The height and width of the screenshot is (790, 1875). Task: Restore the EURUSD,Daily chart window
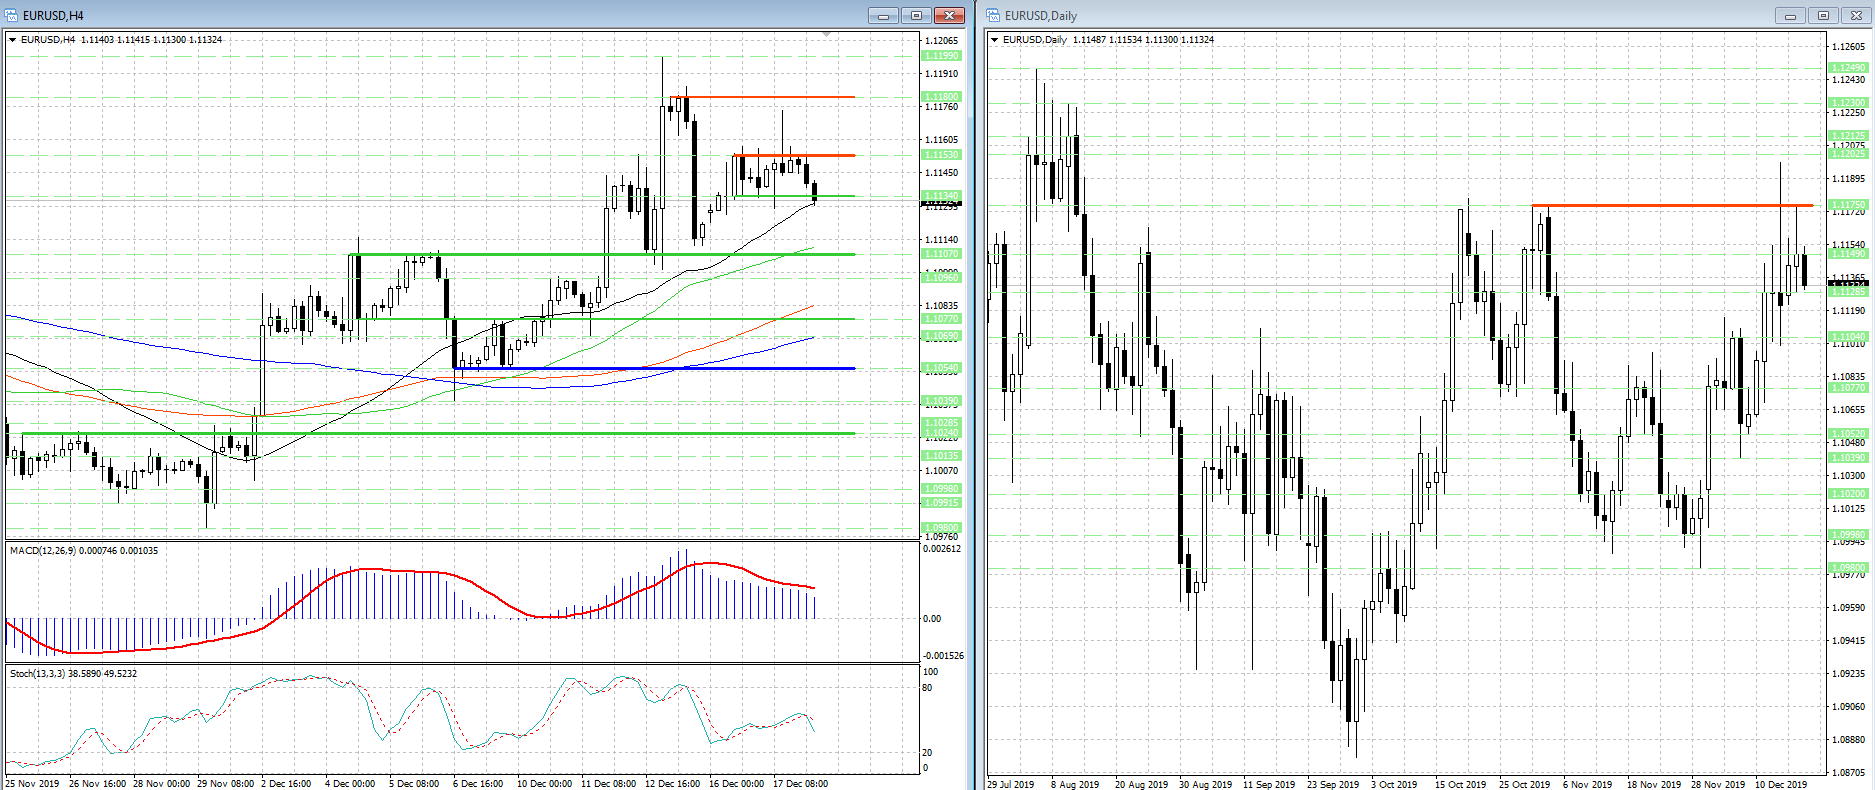point(1823,15)
